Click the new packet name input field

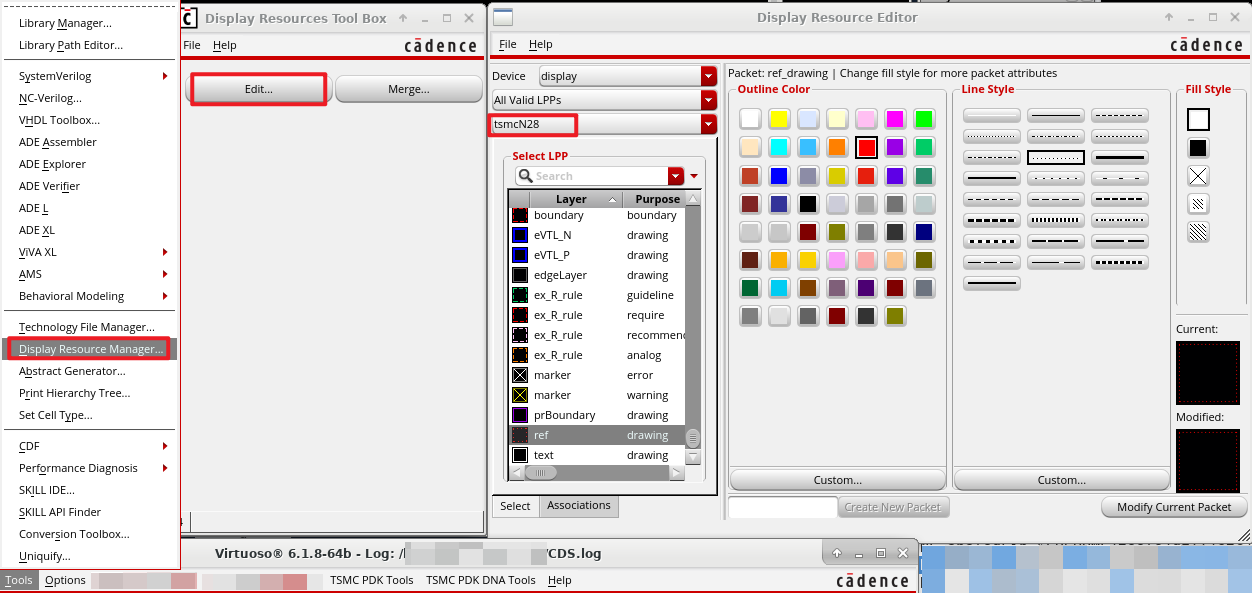(782, 507)
